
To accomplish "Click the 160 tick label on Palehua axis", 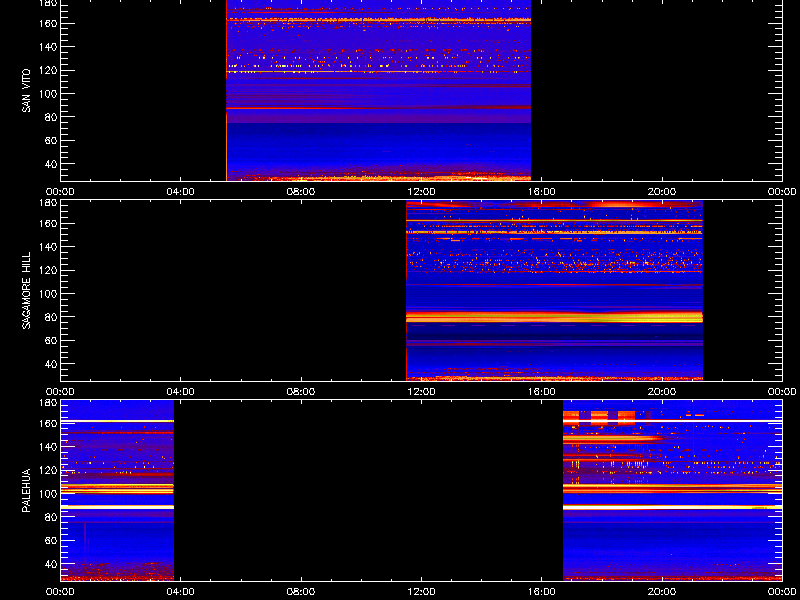I will [x=50, y=423].
